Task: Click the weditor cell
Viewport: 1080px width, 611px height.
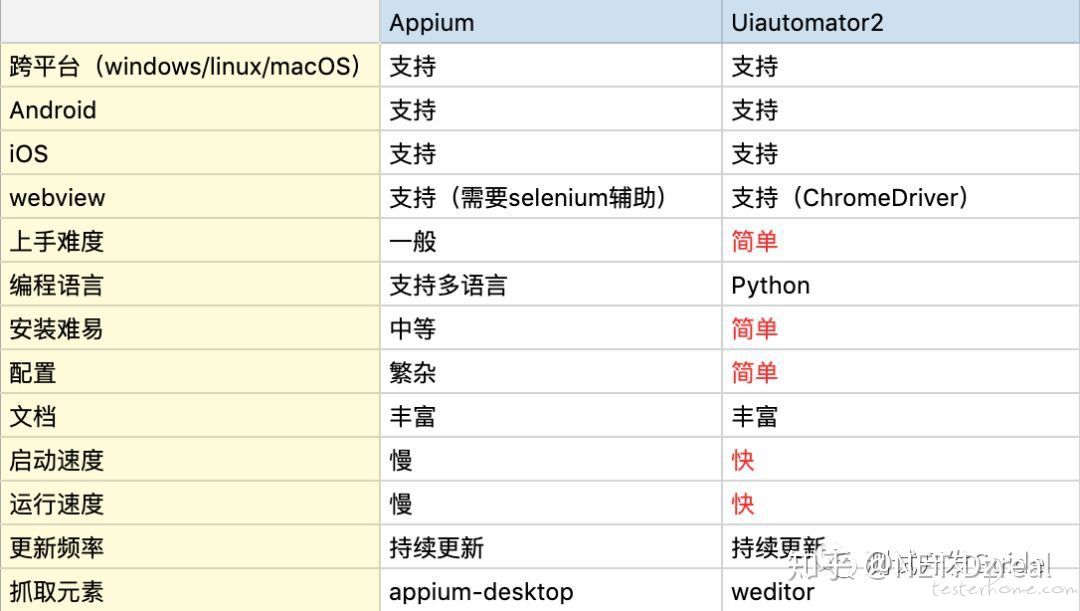Action: (x=773, y=592)
